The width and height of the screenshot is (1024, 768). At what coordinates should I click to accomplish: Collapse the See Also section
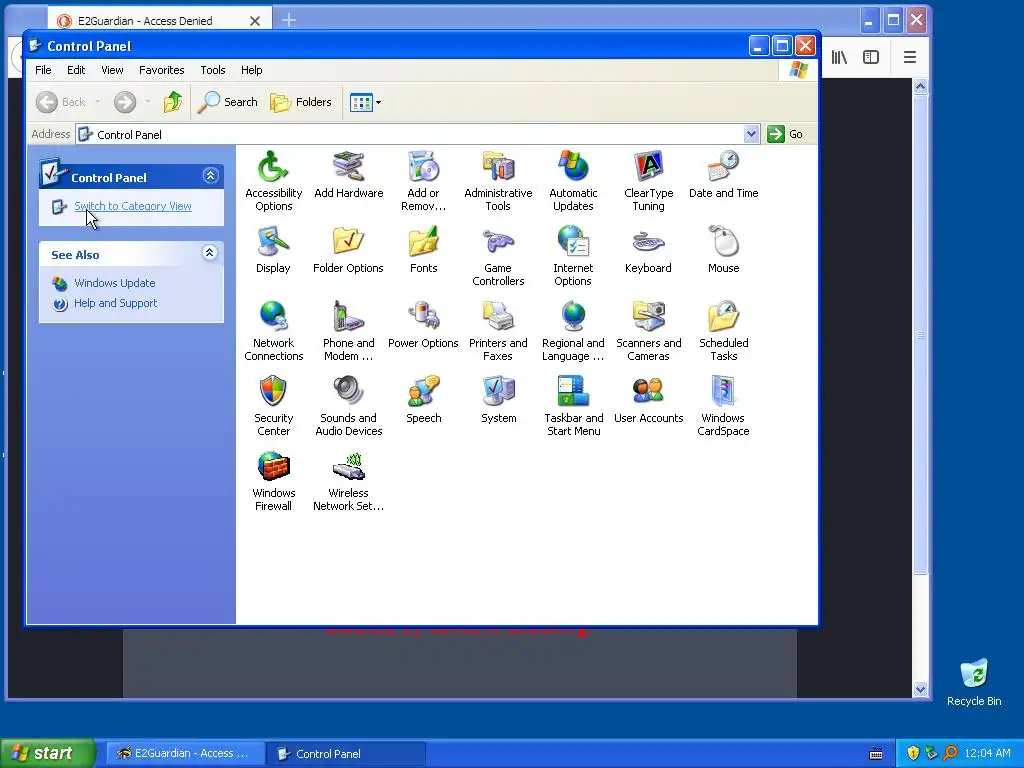210,253
